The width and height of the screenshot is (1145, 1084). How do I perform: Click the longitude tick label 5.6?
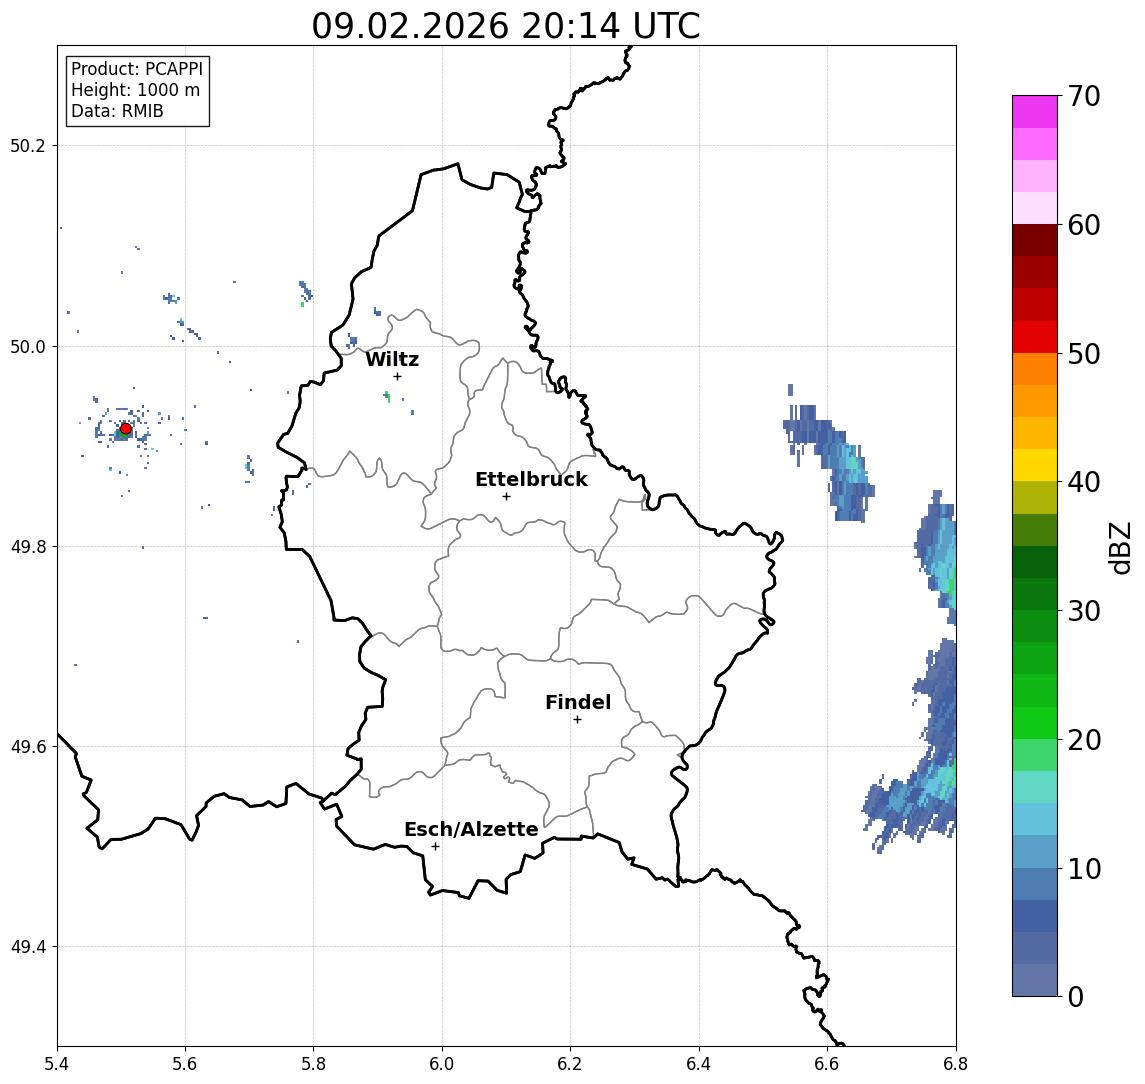click(185, 1064)
